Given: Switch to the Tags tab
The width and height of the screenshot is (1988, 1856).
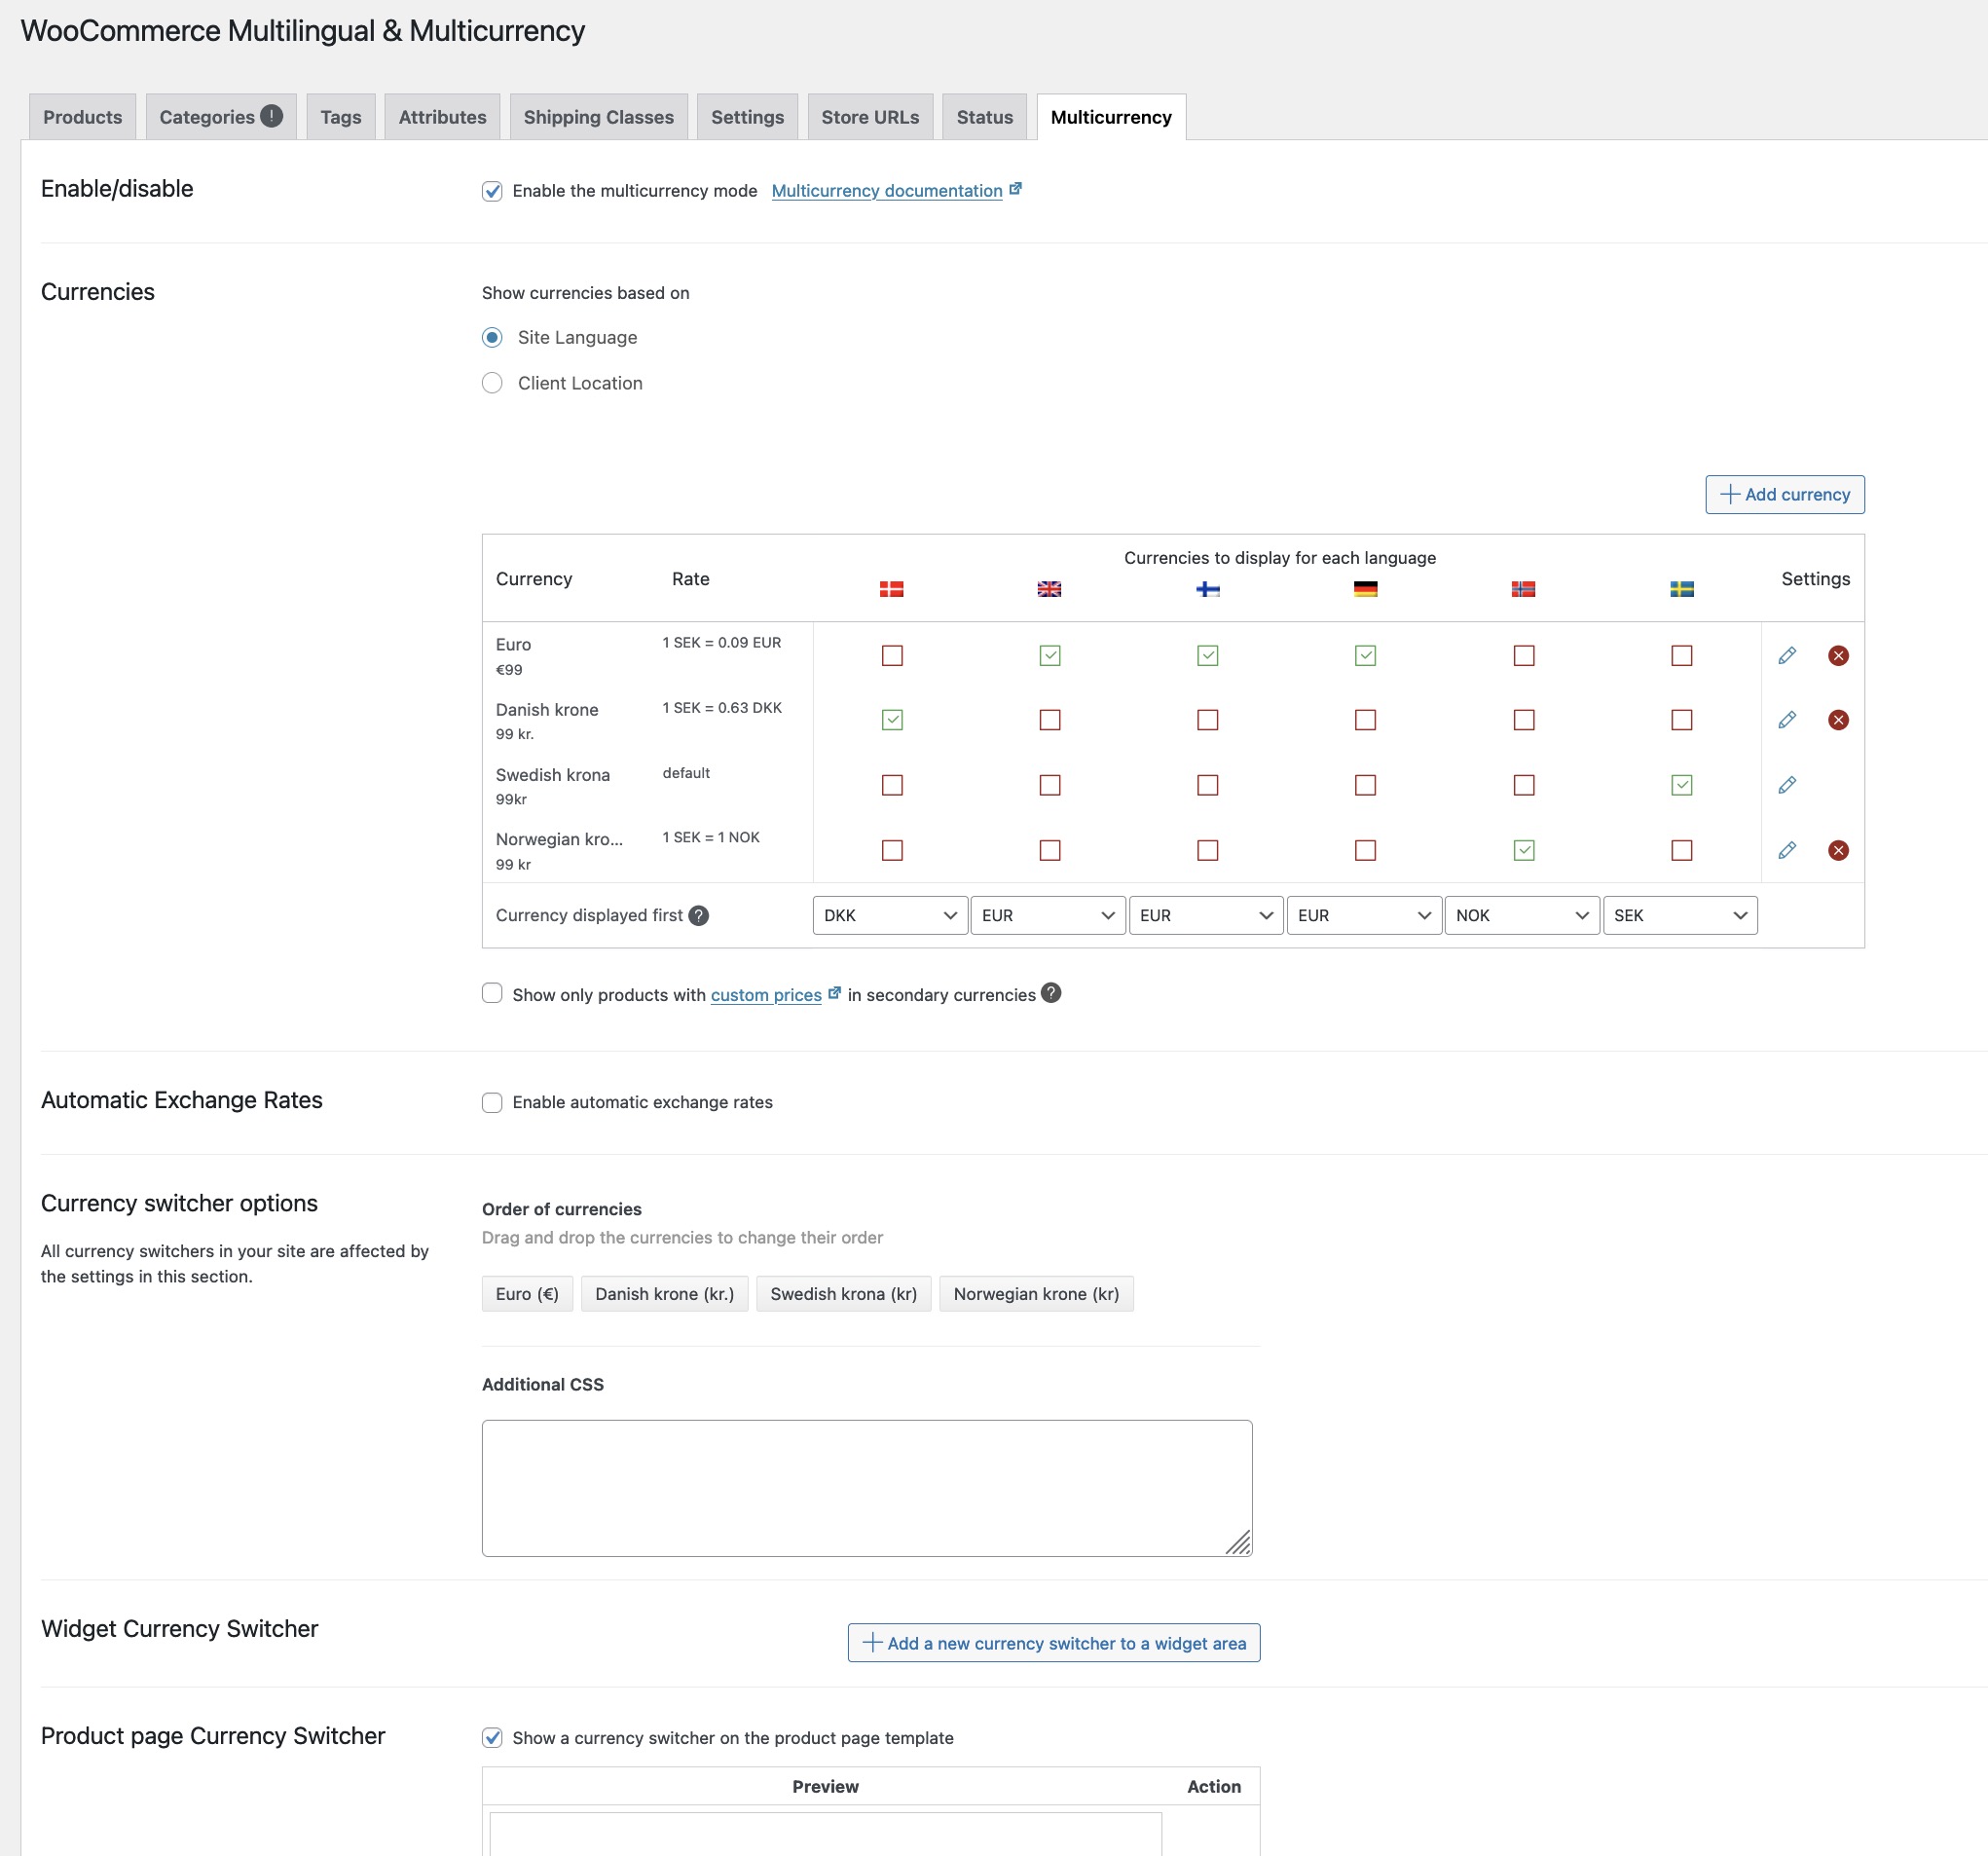Looking at the screenshot, I should coord(341,117).
